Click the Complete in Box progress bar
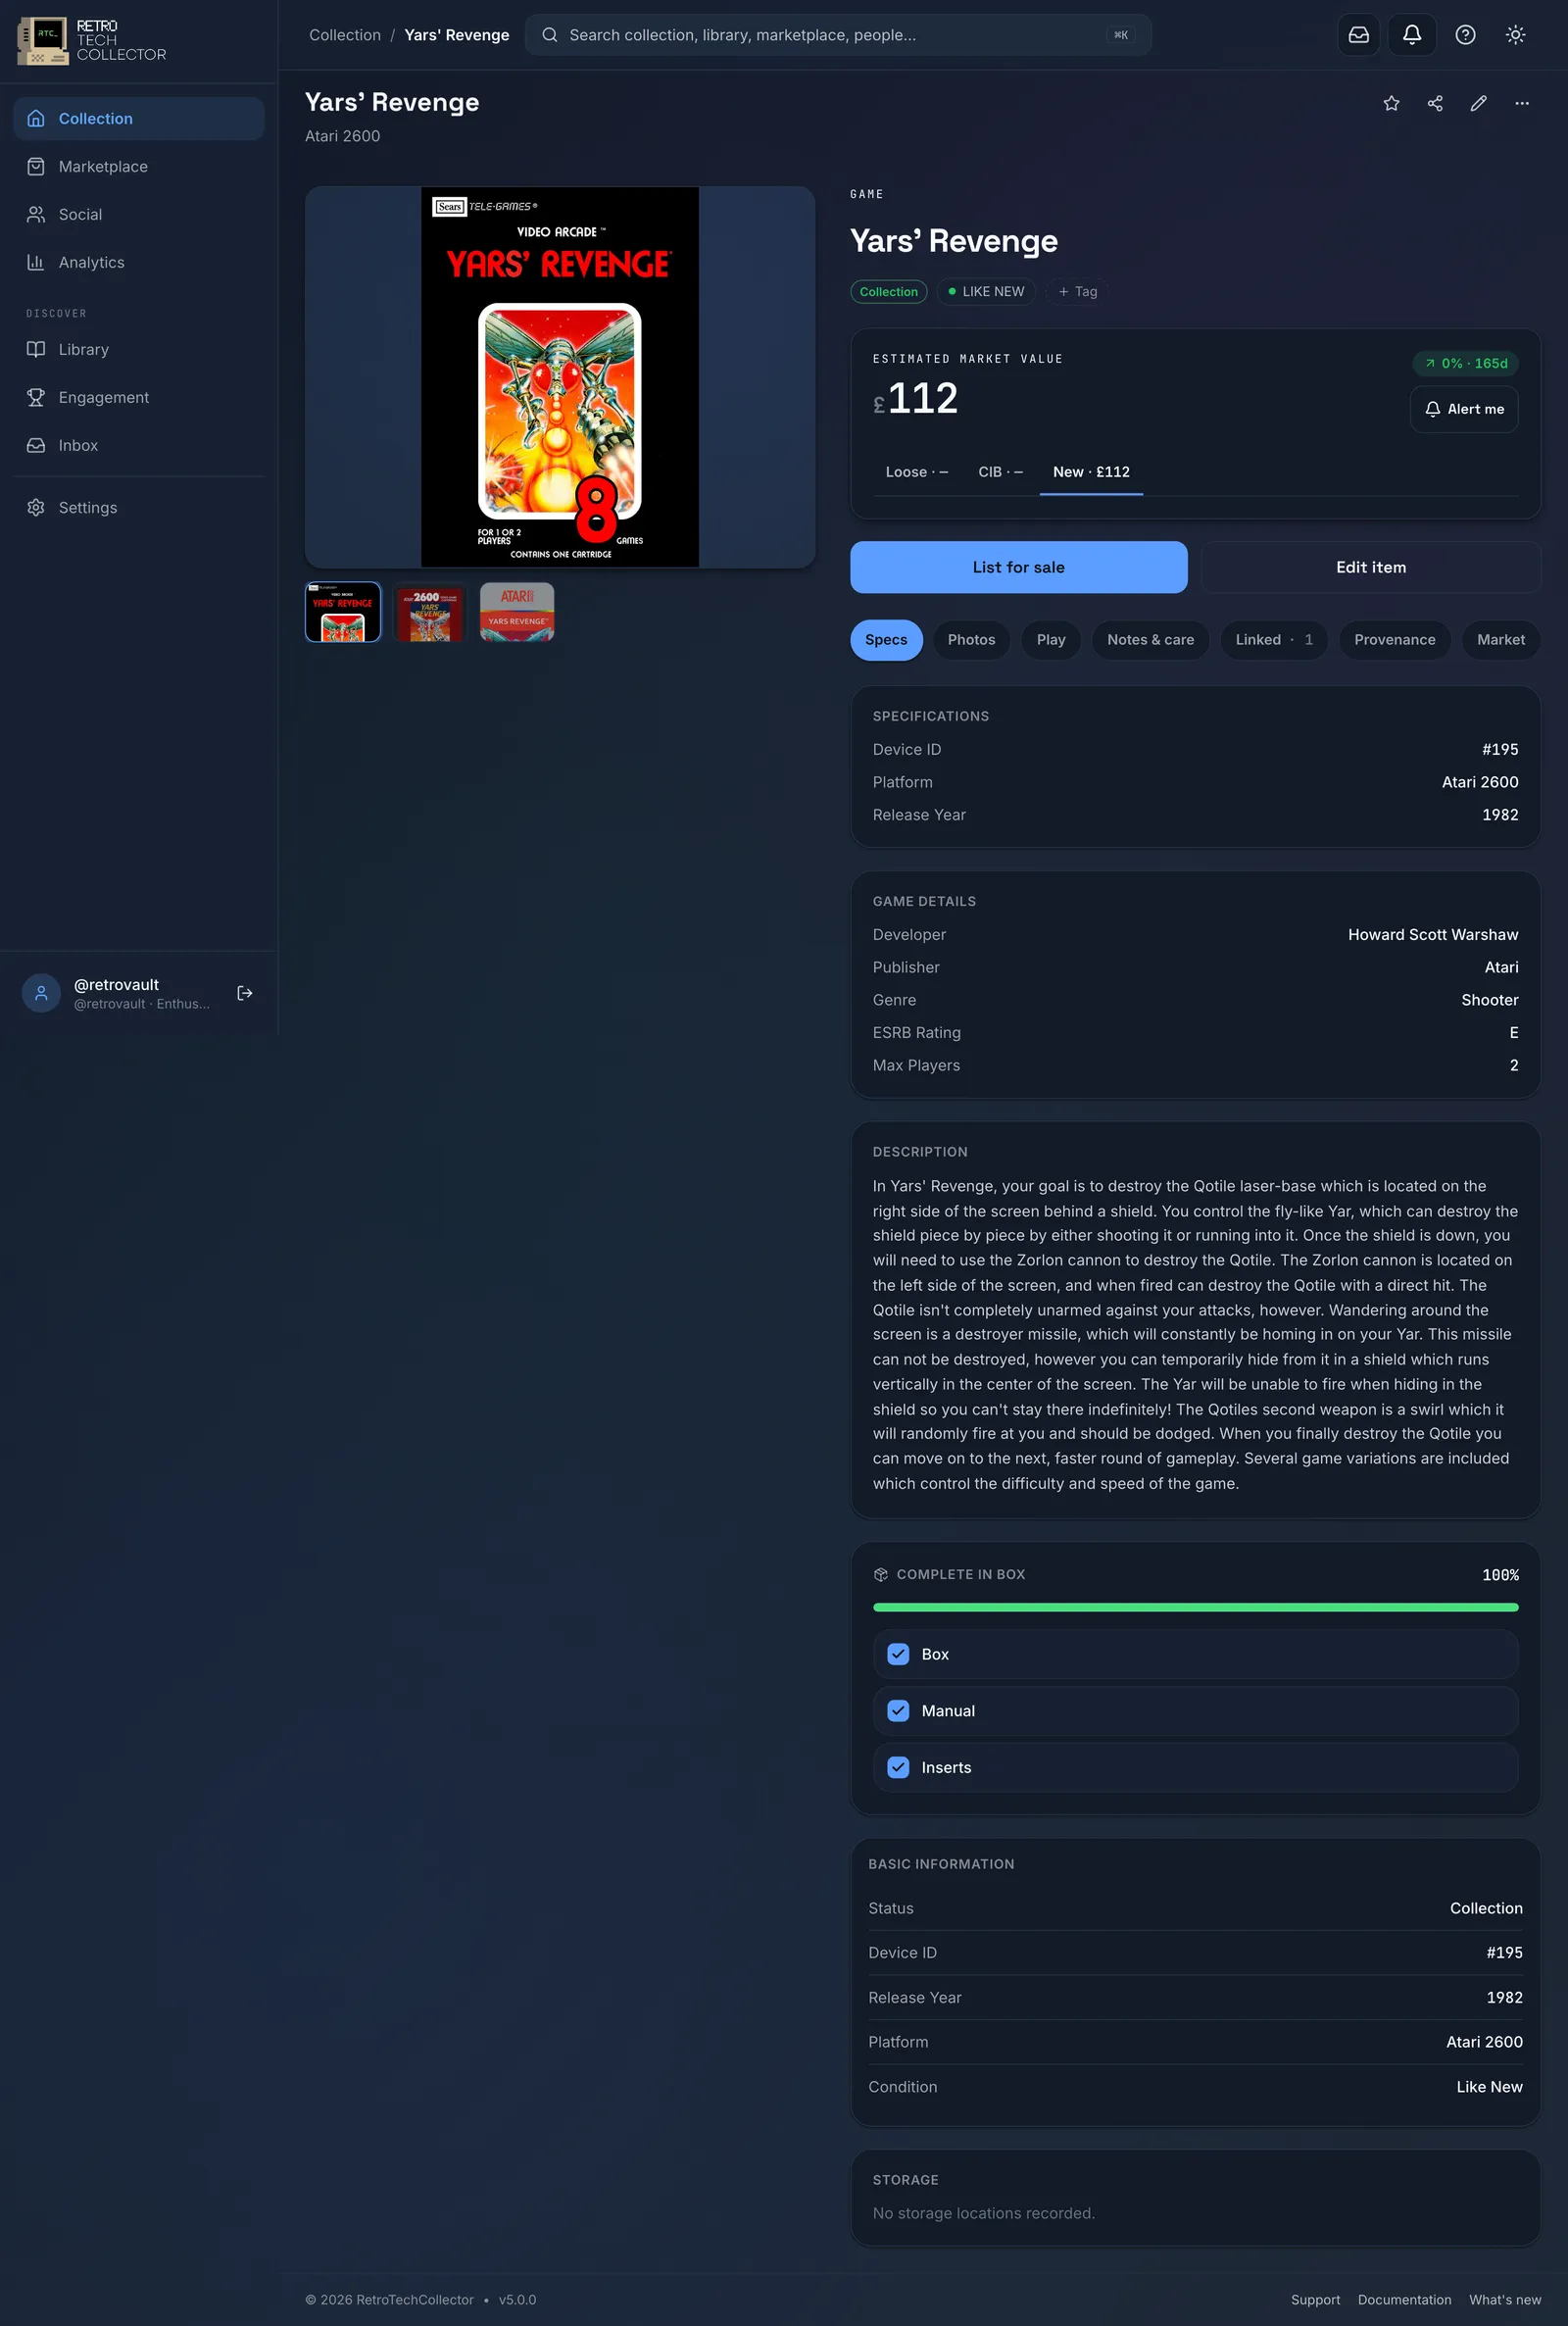The height and width of the screenshot is (2326, 1568). 1195,1607
